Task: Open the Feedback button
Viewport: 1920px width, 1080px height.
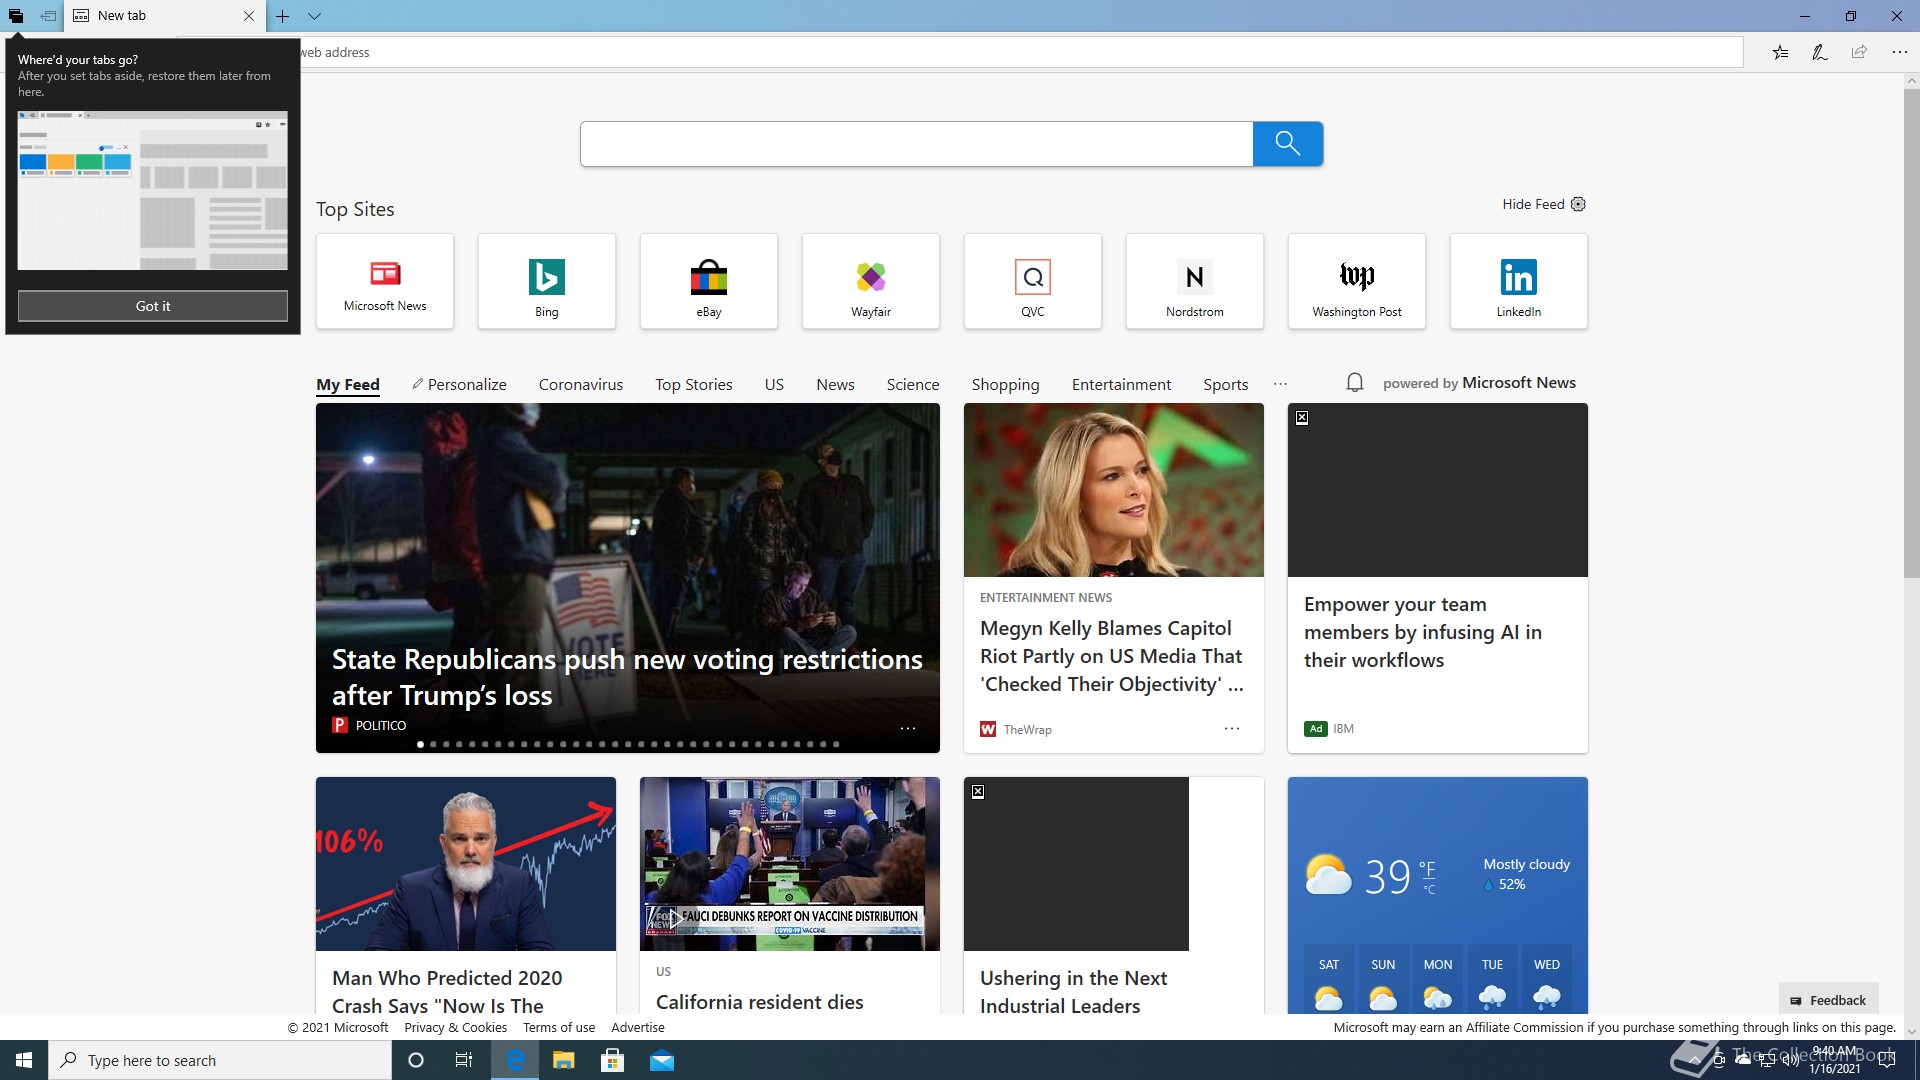Action: tap(1828, 1000)
